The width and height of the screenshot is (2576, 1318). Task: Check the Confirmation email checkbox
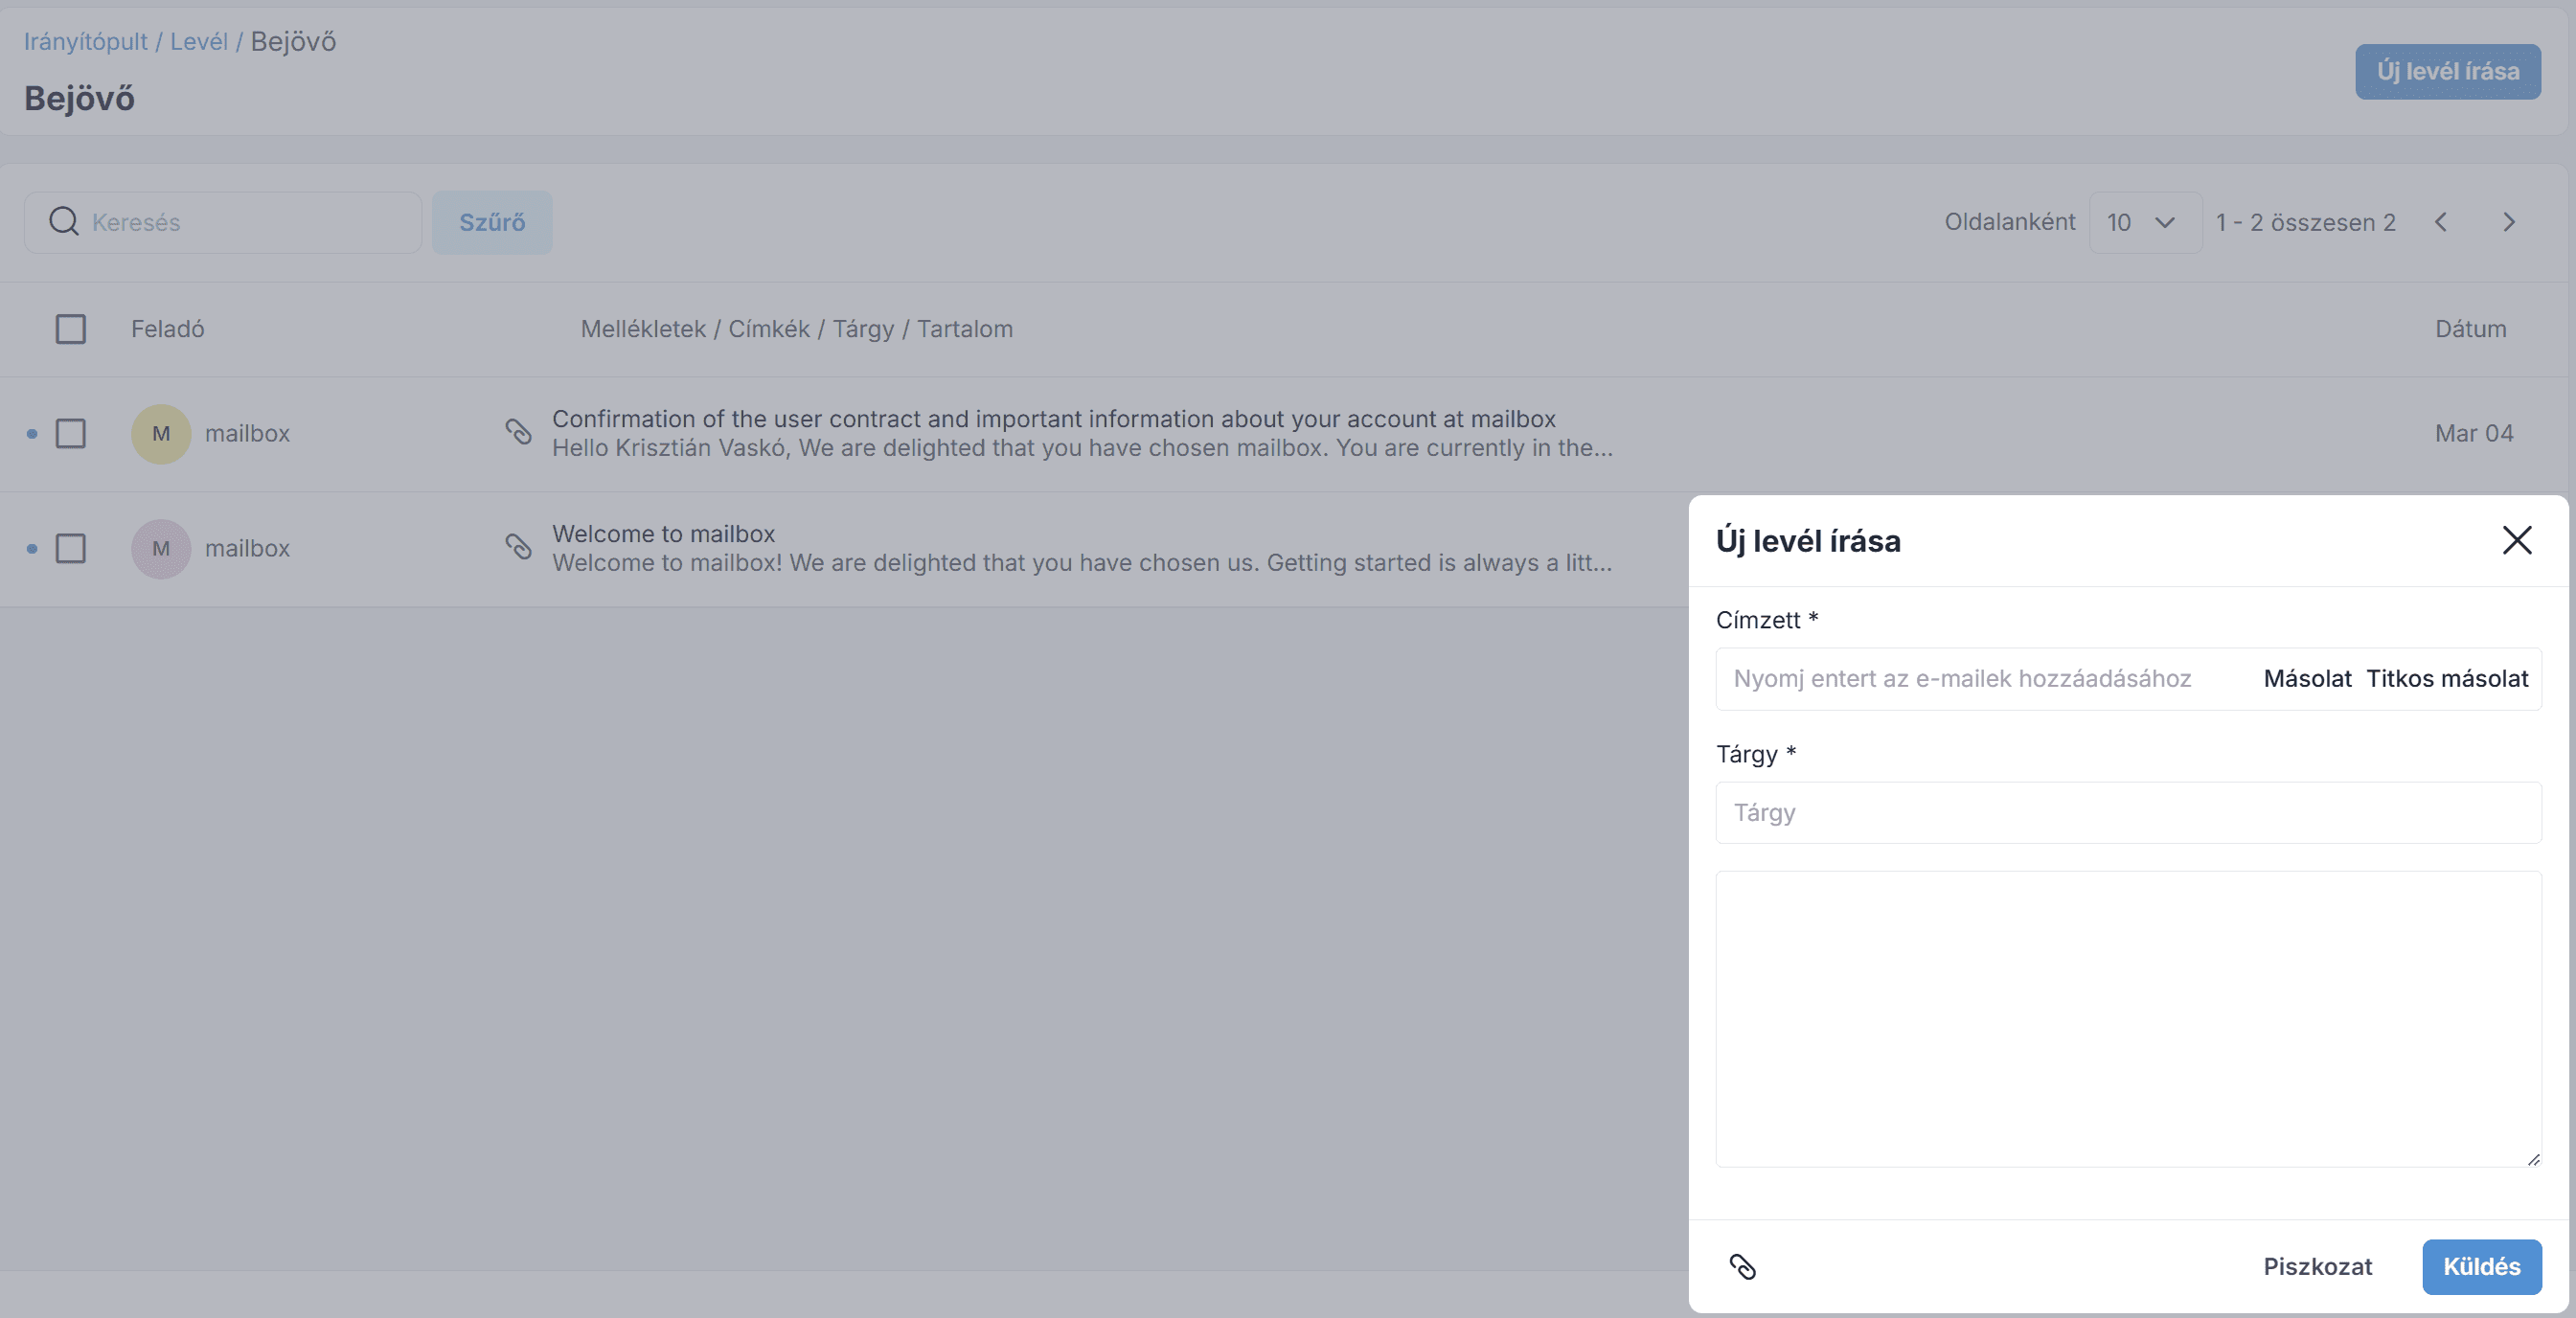[70, 434]
